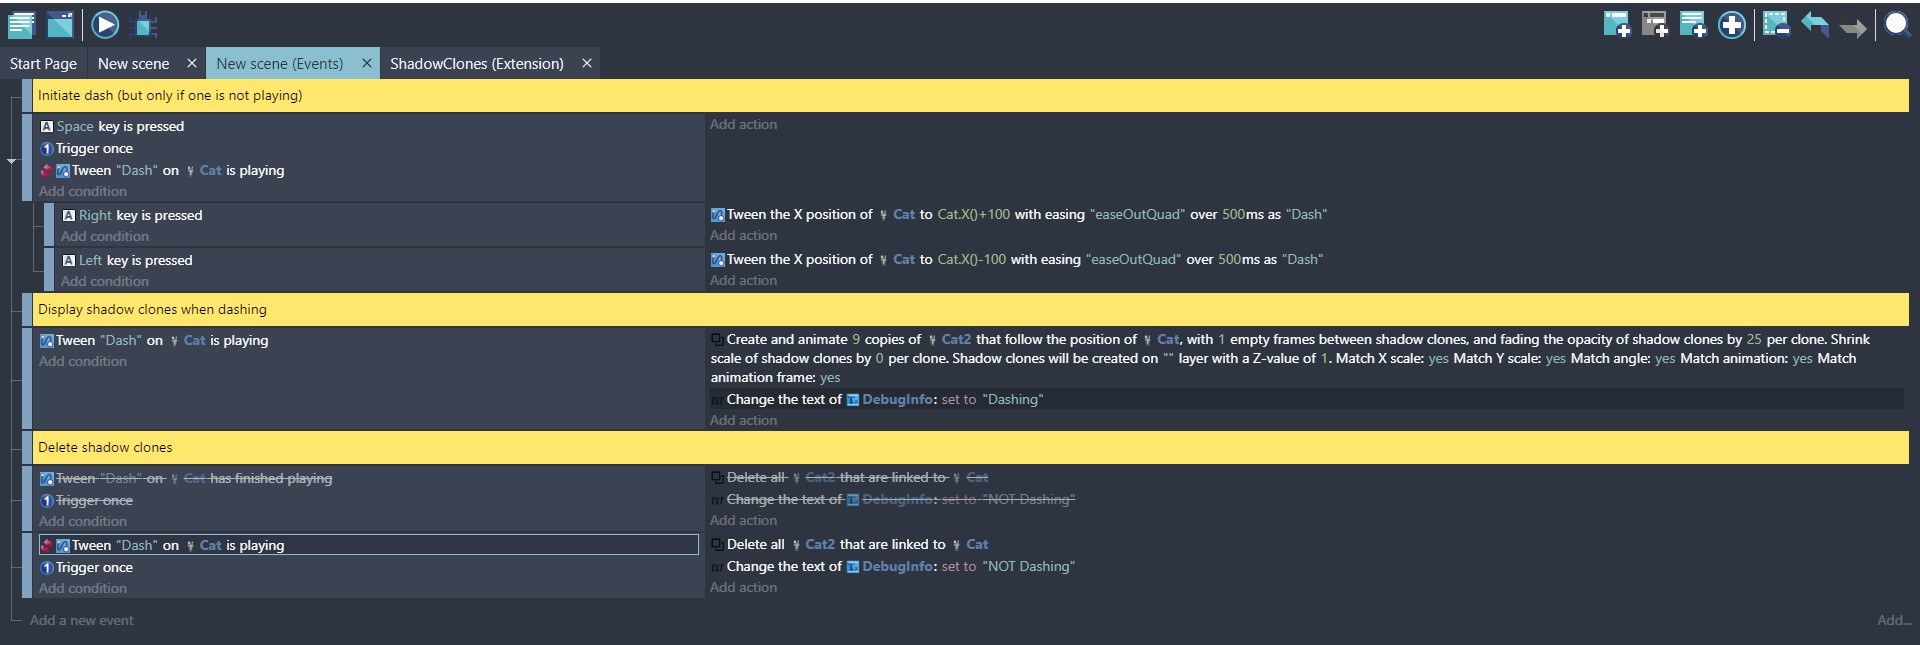Undo the last change
Viewport: 1920px width, 645px height.
tap(1815, 24)
